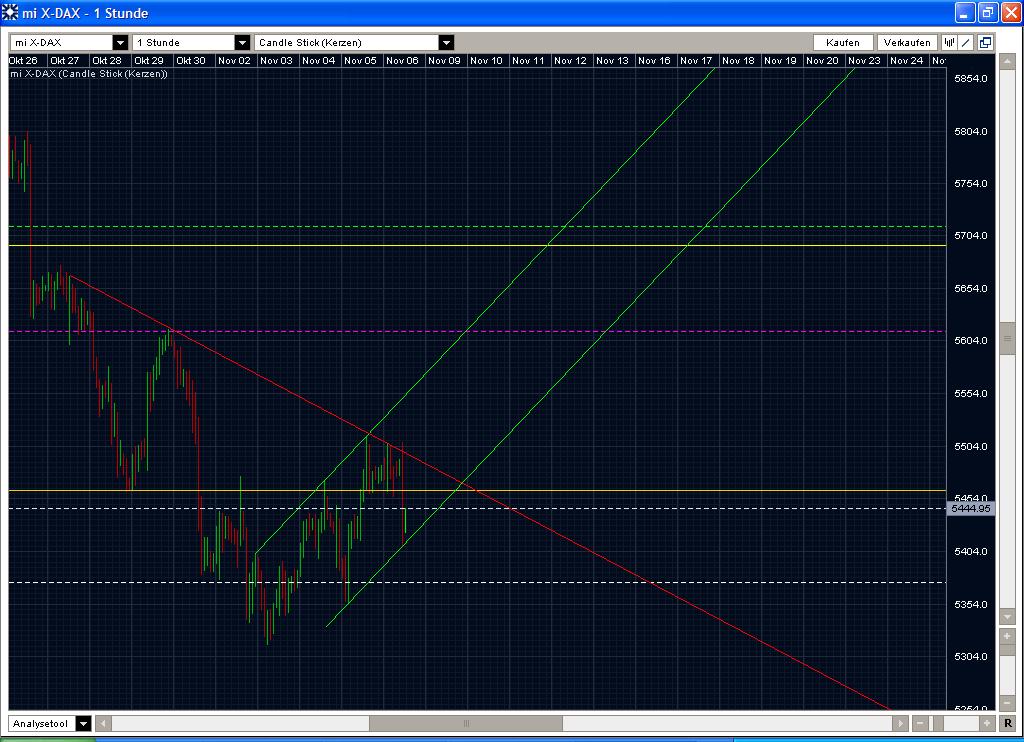Image resolution: width=1024 pixels, height=742 pixels.
Task: Click the chart type bars icon
Action: tap(949, 42)
